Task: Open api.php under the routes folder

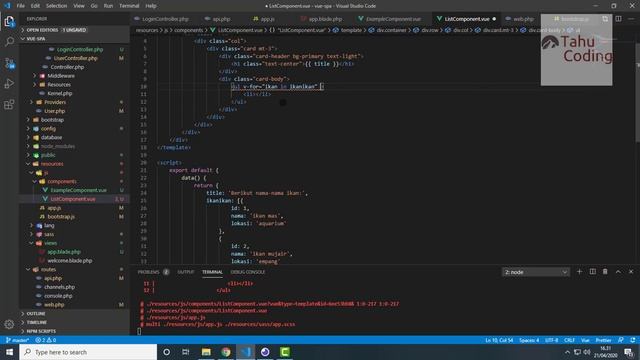Action: coord(53,278)
